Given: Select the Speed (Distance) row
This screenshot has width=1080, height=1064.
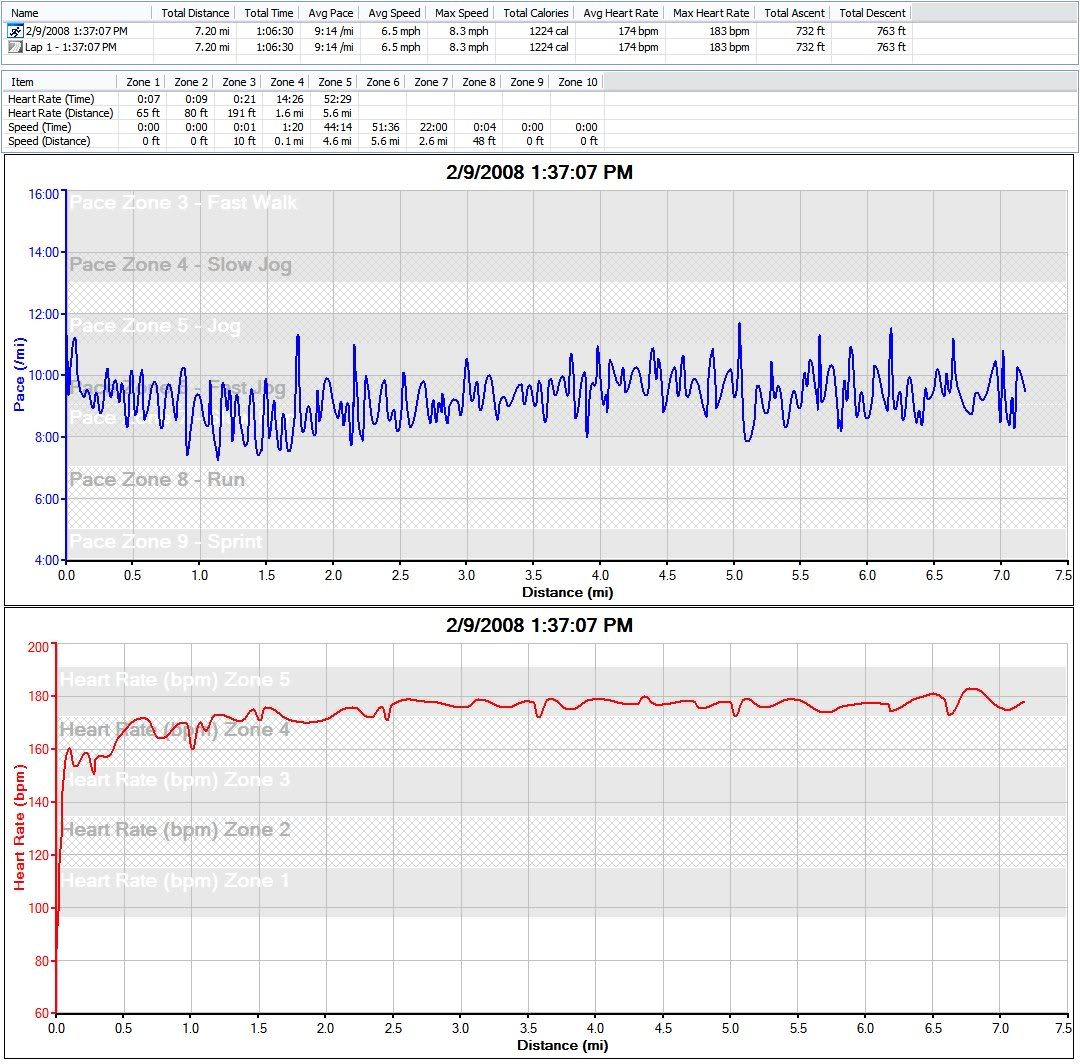Looking at the screenshot, I should pyautogui.click(x=48, y=141).
